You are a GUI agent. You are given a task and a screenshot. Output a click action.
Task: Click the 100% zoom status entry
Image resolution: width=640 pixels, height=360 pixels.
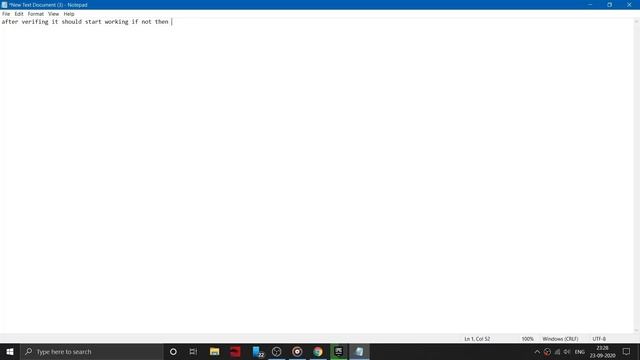tap(527, 339)
